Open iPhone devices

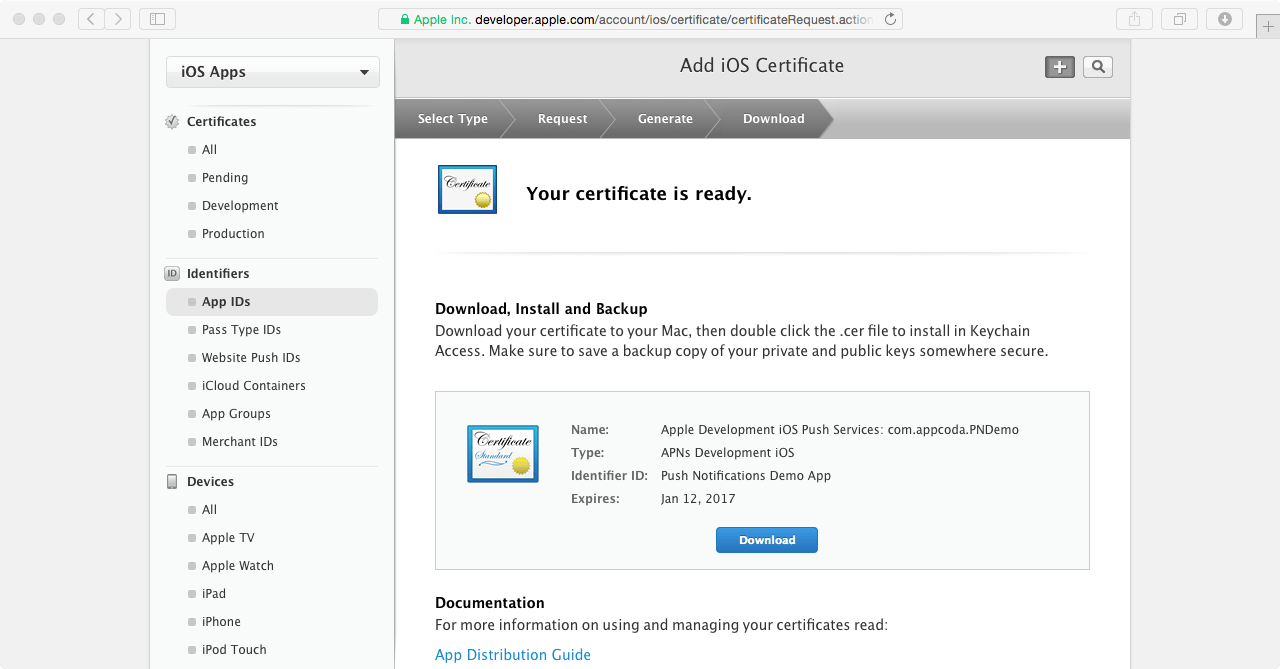coord(221,622)
